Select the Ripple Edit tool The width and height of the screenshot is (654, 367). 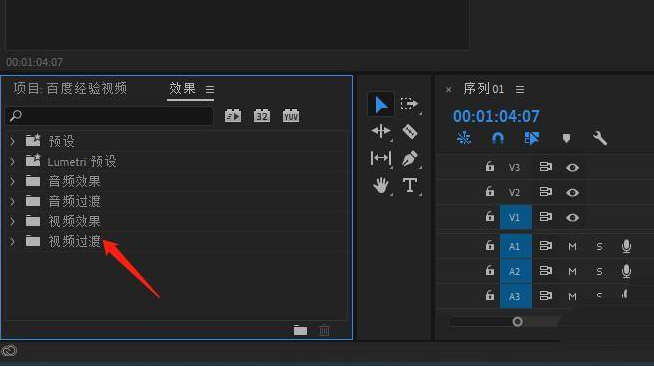[381, 131]
